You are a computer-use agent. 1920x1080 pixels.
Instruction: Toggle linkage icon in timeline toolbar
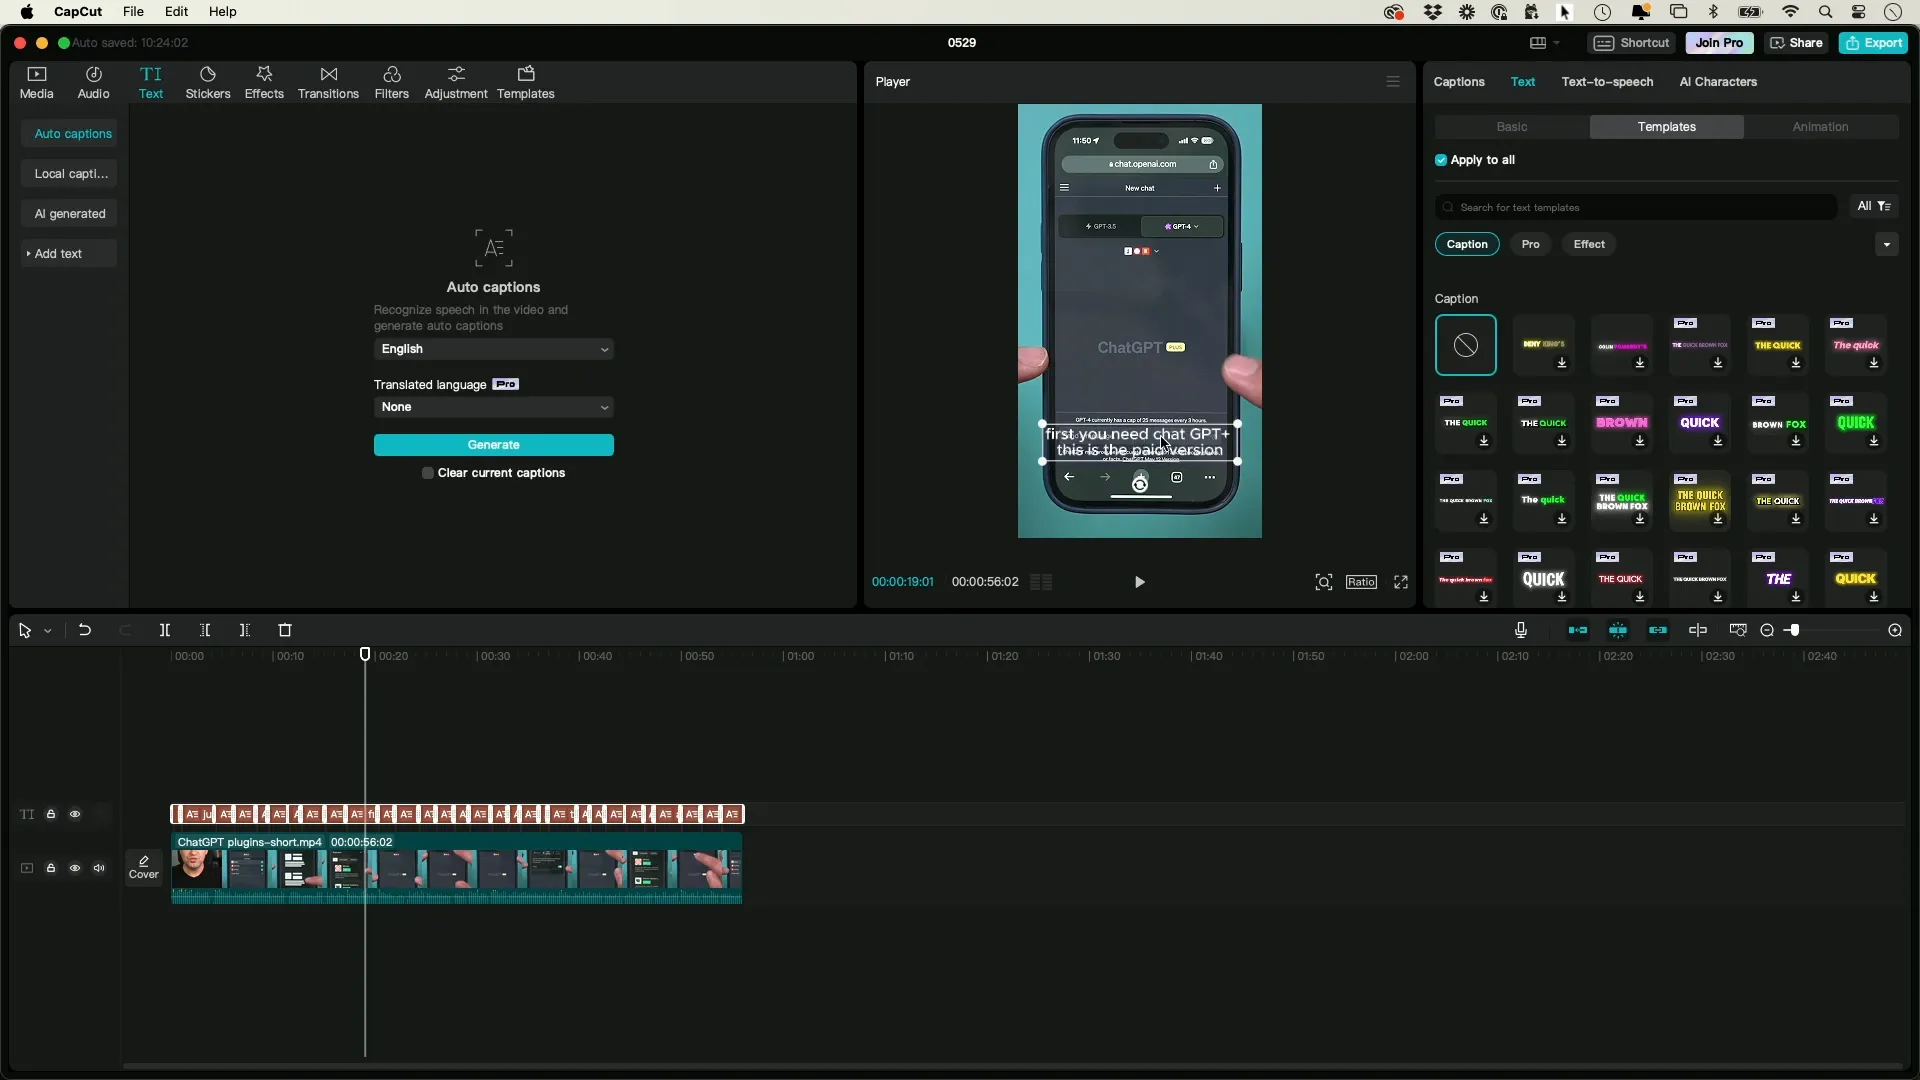[1658, 630]
